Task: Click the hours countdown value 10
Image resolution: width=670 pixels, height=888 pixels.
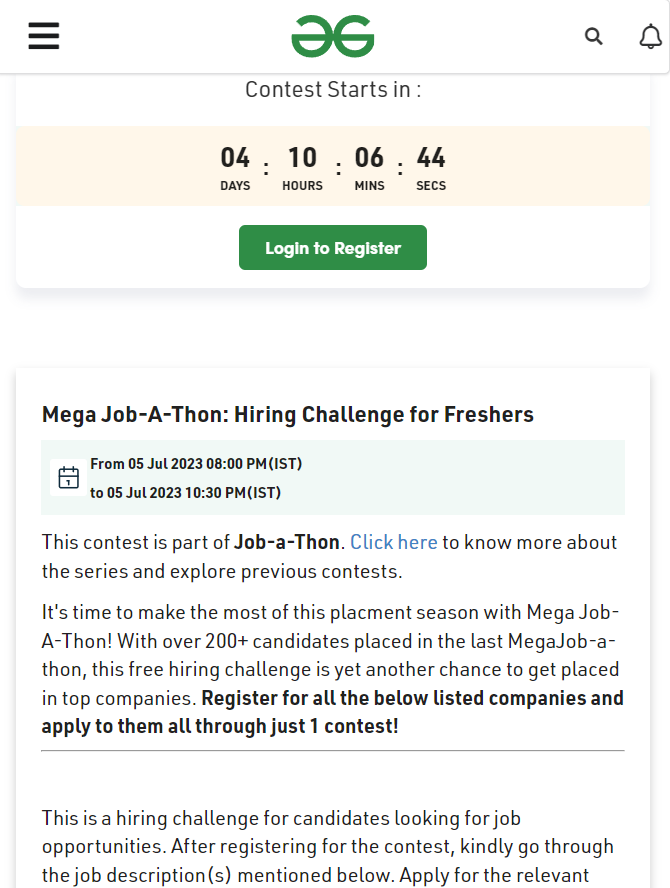Action: pyautogui.click(x=302, y=157)
